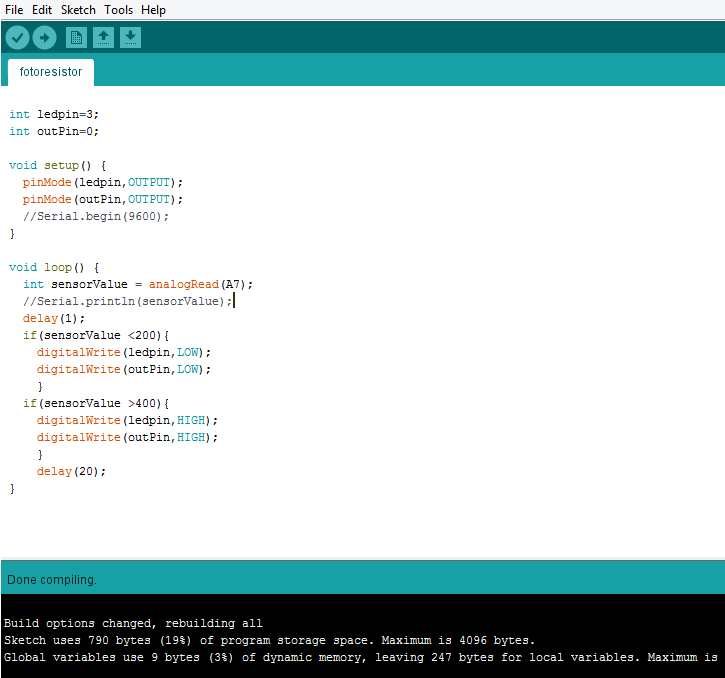The image size is (725, 678).
Task: Click the 'Sketch uses 790 bytes' console line
Action: coord(269,641)
